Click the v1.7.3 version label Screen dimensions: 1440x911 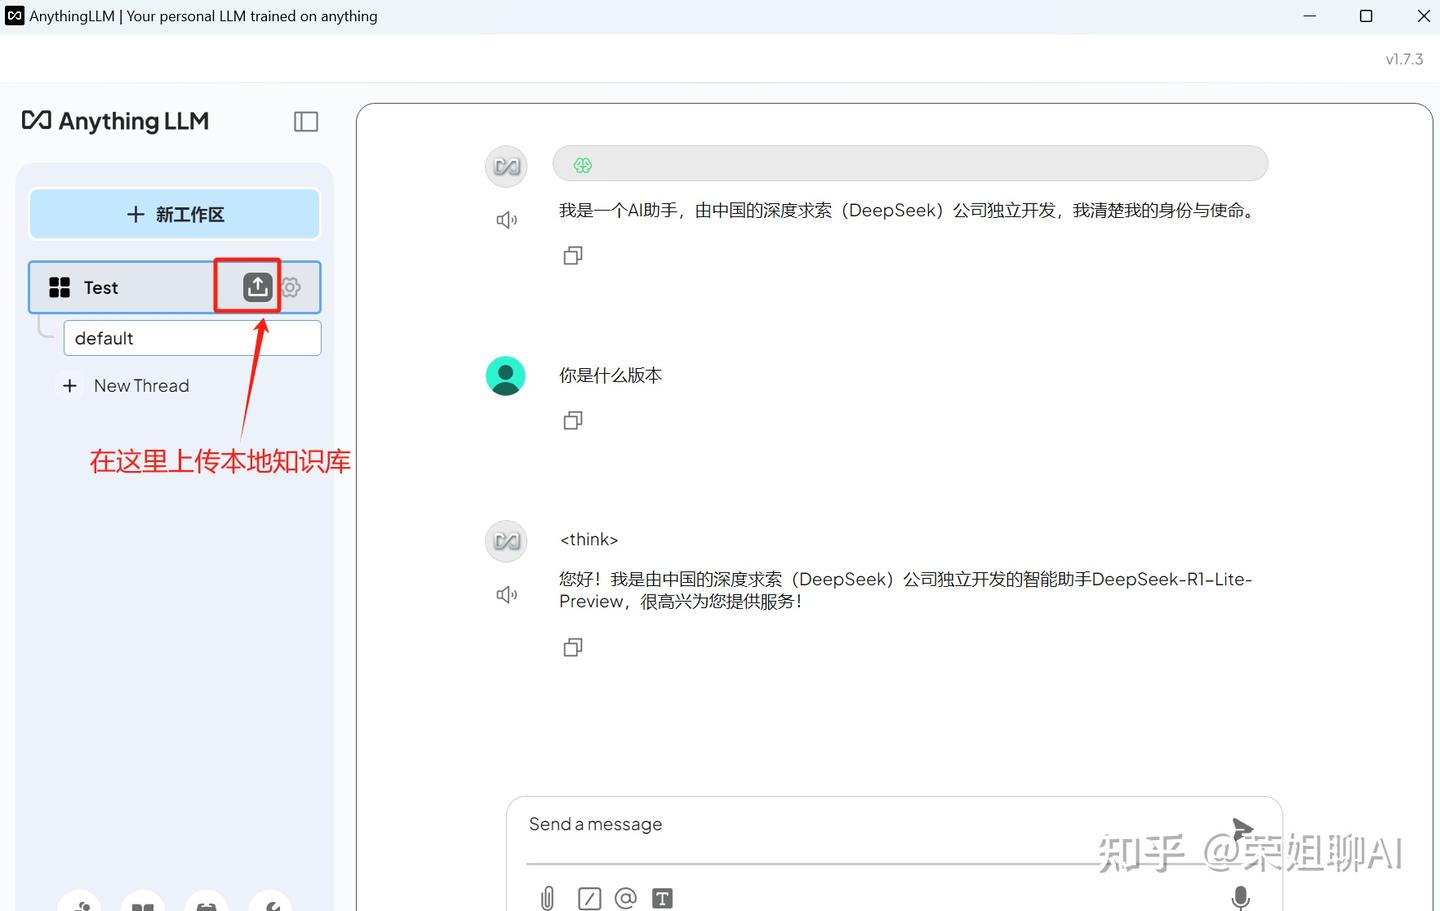(1404, 59)
